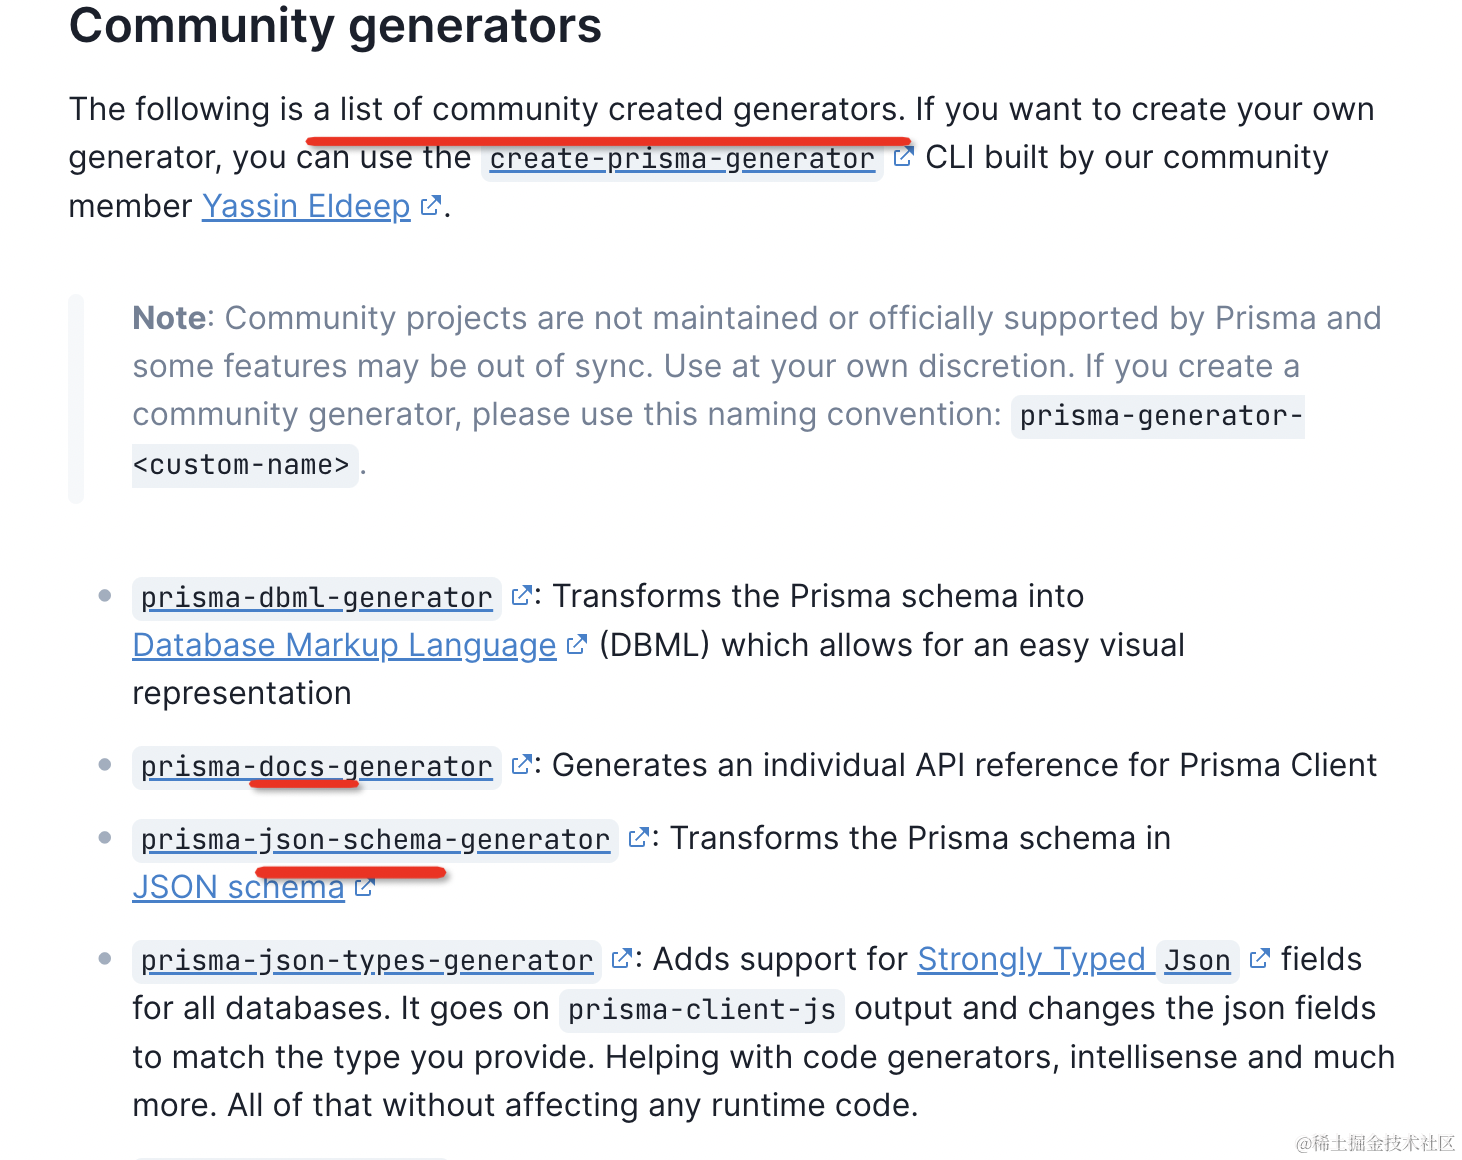
Task: Click external-link icon beside JSON schema
Action: pyautogui.click(x=364, y=887)
